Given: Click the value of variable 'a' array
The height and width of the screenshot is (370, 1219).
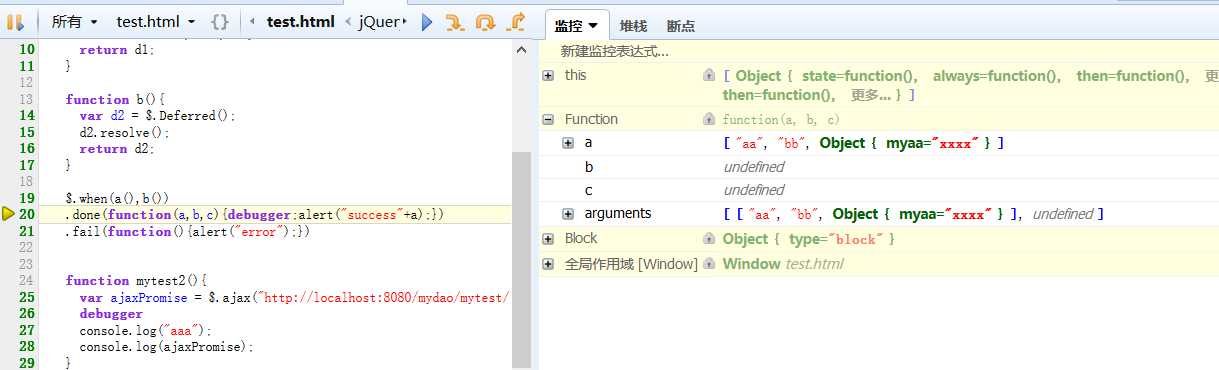Looking at the screenshot, I should pos(863,143).
